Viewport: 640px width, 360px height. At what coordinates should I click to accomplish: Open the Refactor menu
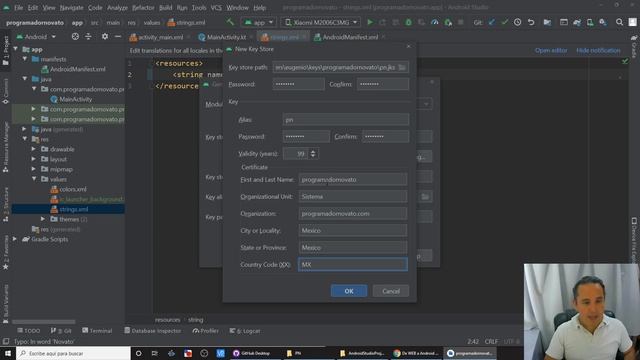click(143, 8)
